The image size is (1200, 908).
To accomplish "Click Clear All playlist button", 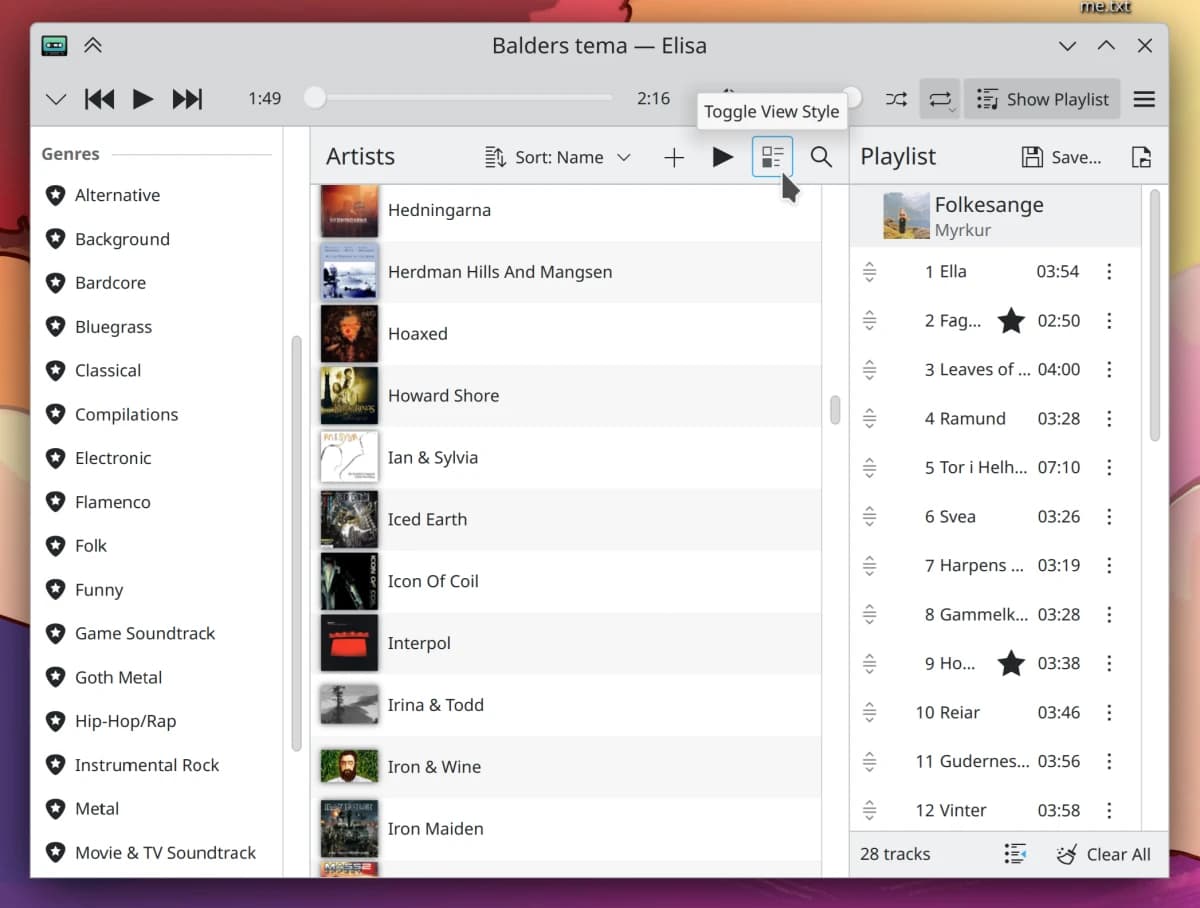I will pyautogui.click(x=1104, y=854).
